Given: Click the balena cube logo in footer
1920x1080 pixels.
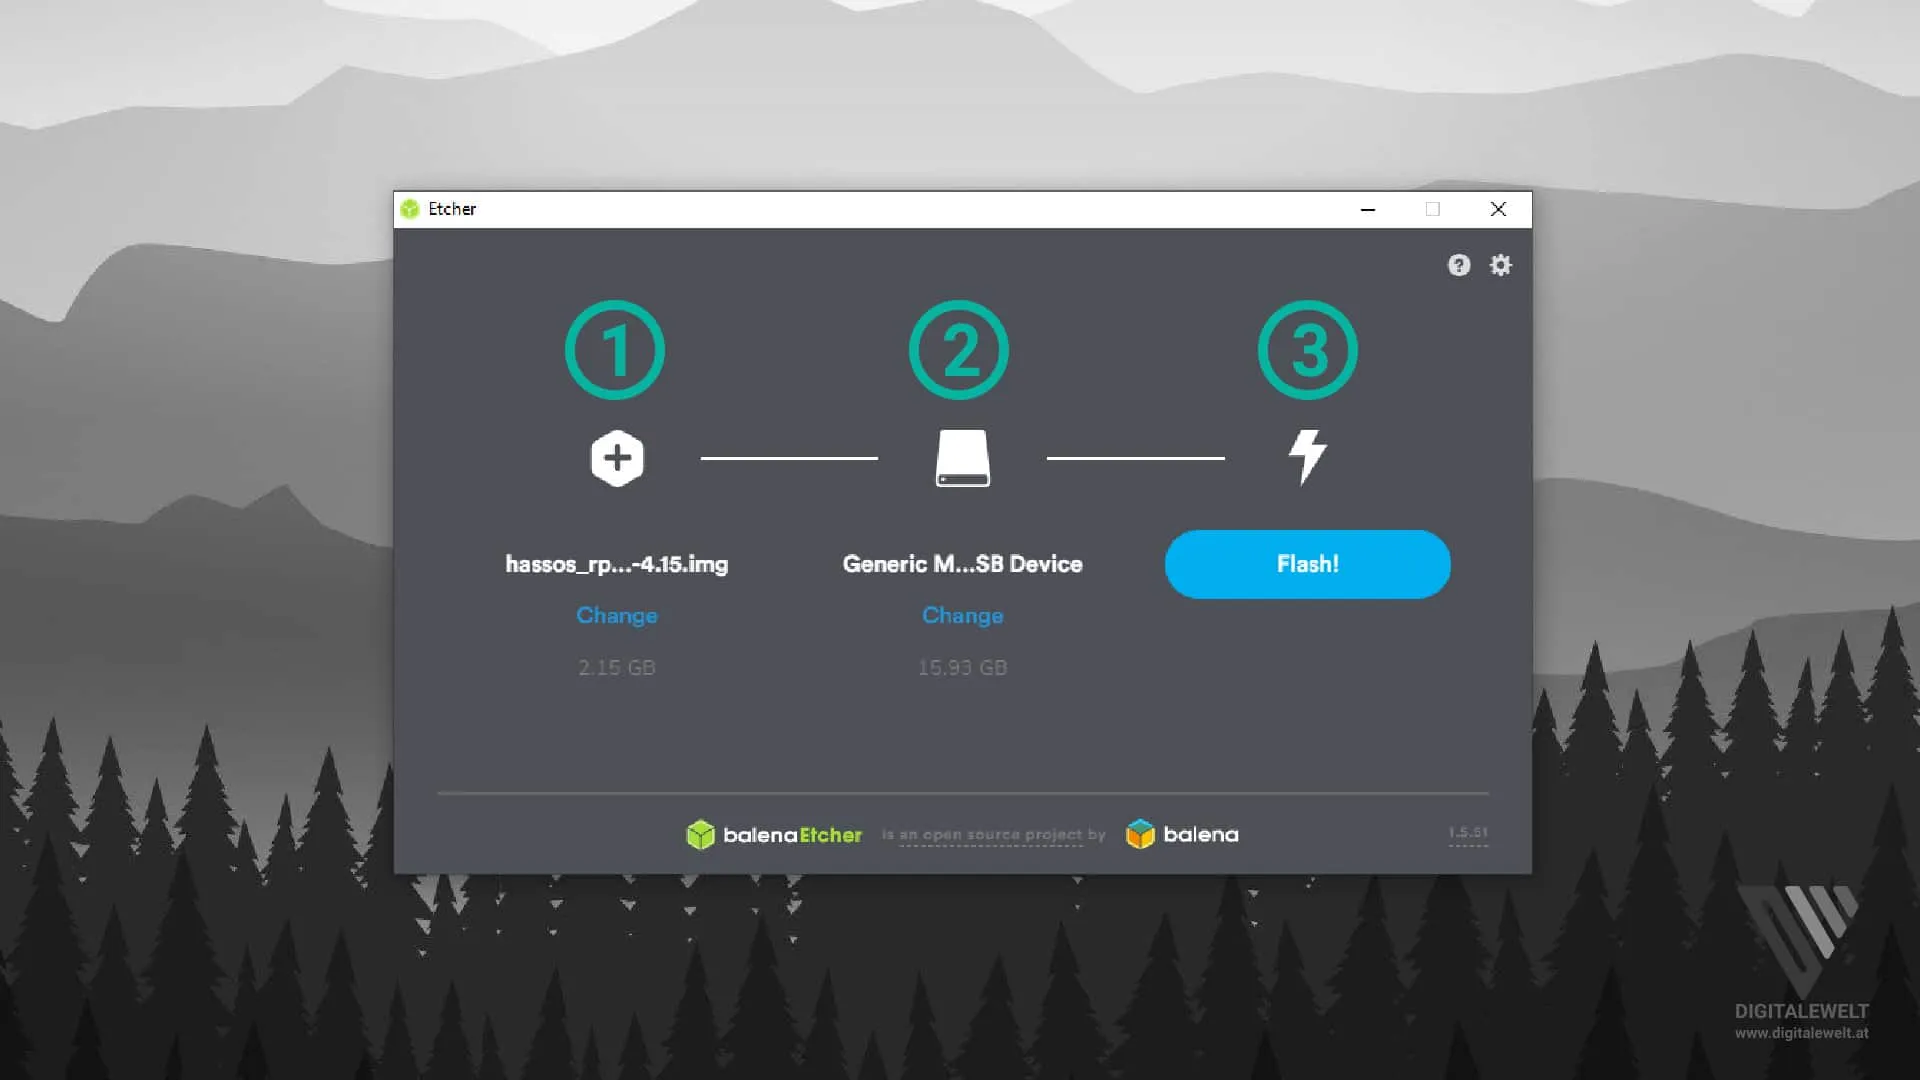Looking at the screenshot, I should (x=1182, y=835).
